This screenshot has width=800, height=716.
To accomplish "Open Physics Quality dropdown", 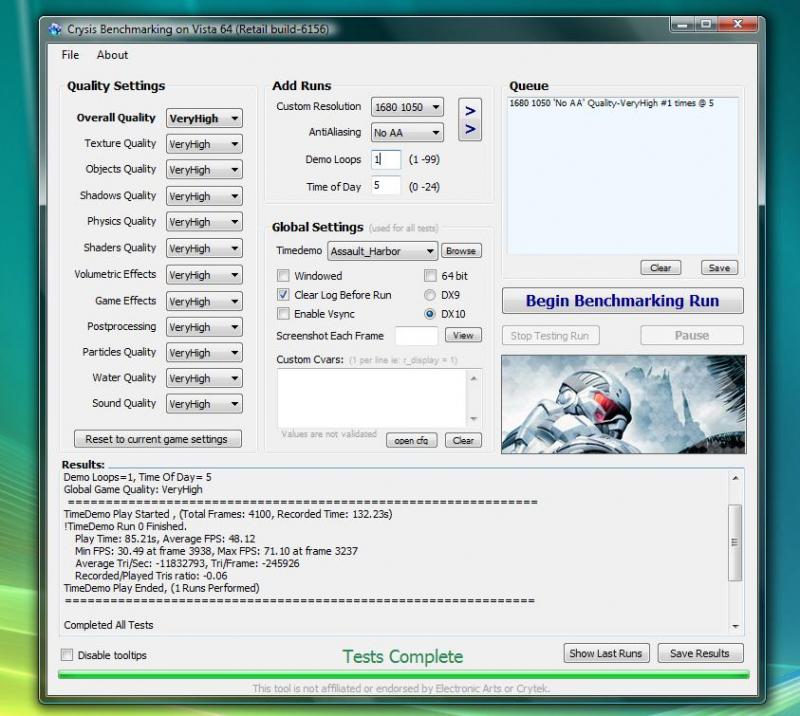I will [204, 222].
